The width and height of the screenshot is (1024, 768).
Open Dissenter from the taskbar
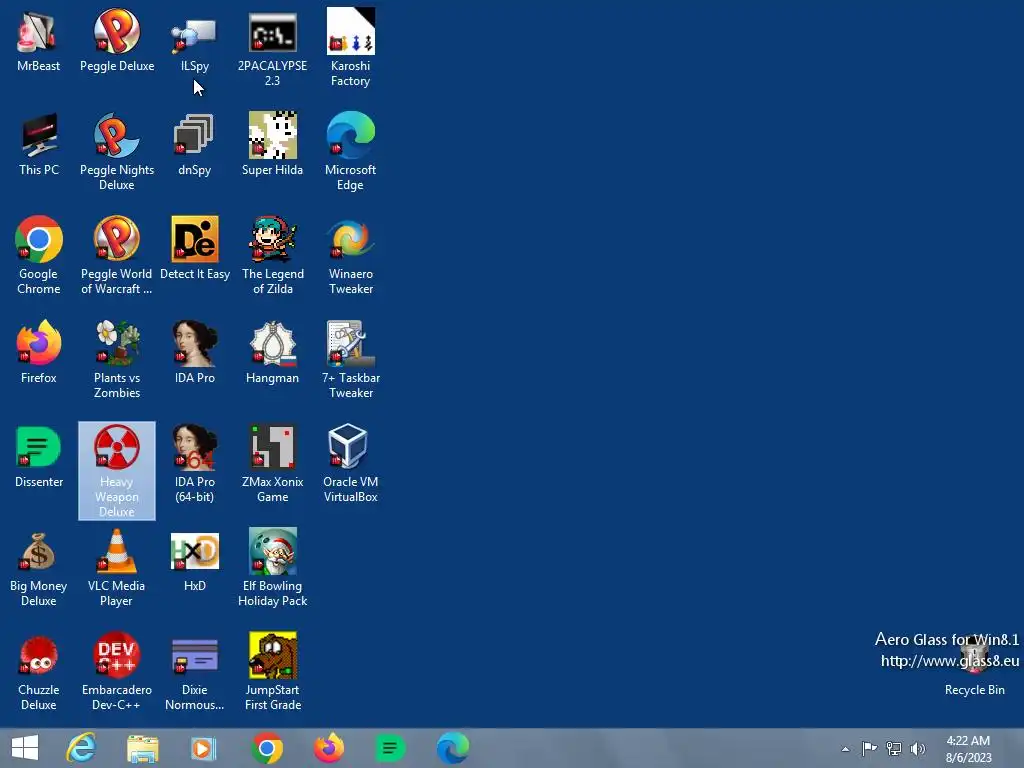pos(390,748)
